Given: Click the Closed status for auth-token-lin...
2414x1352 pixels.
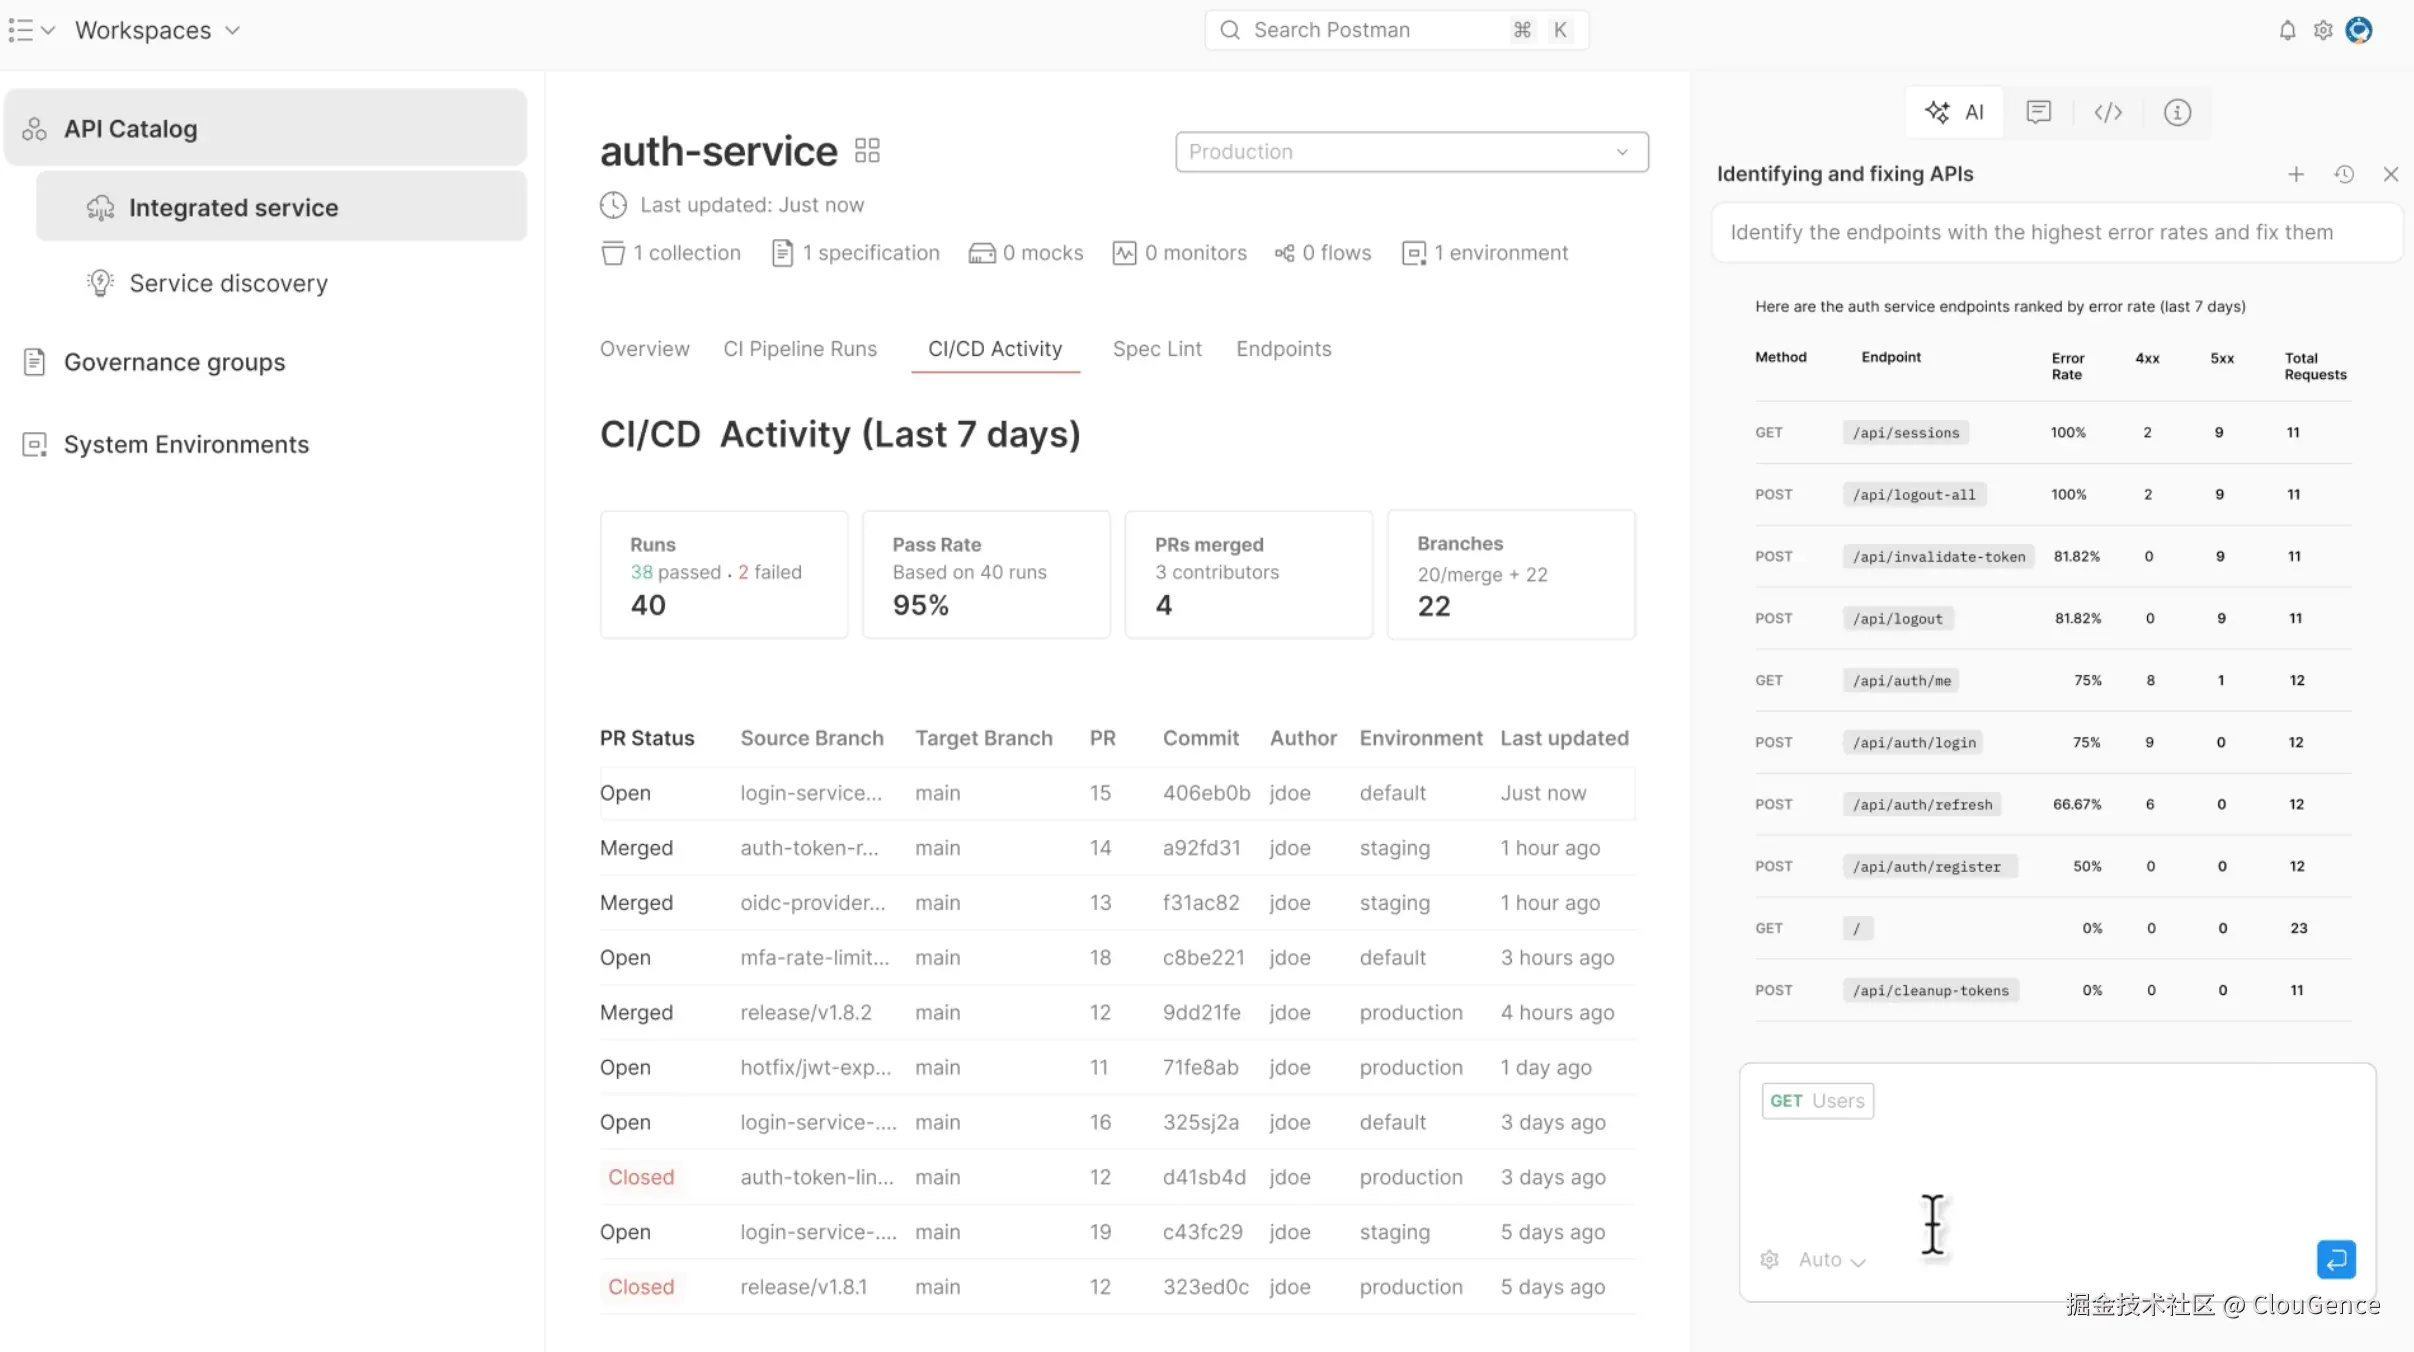Looking at the screenshot, I should [x=641, y=1177].
